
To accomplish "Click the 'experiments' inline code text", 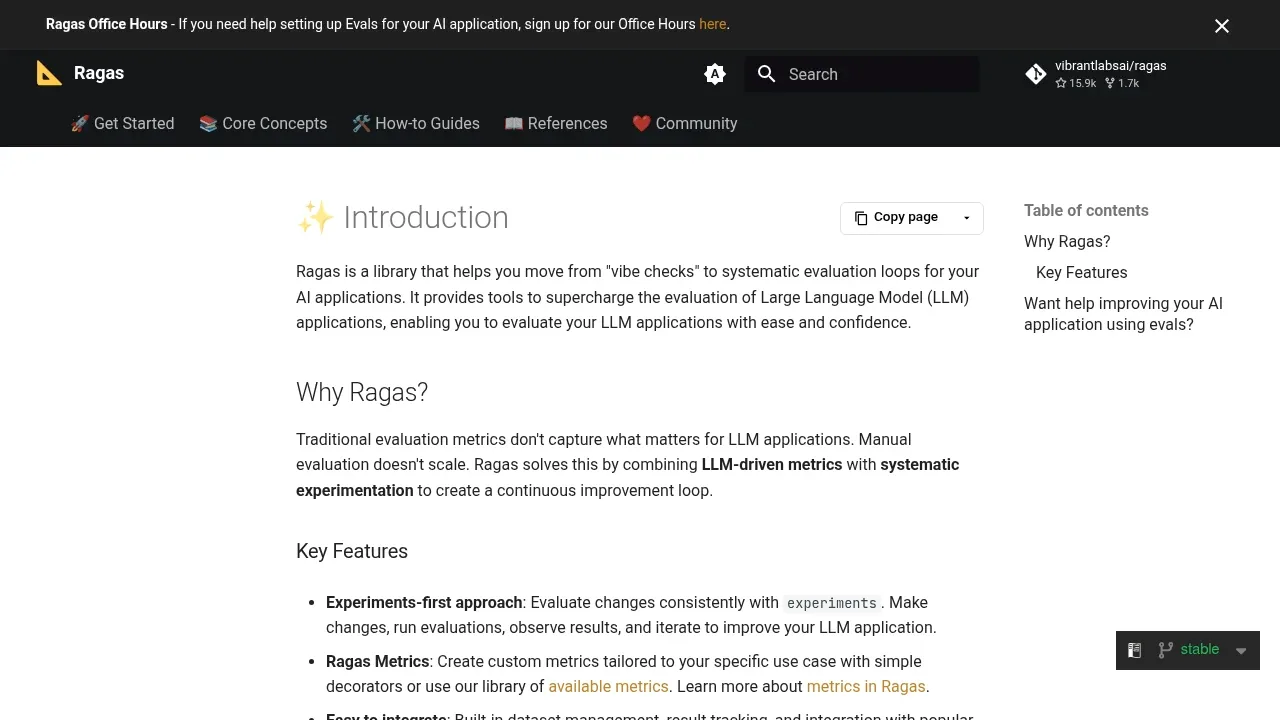I will coord(831,603).
